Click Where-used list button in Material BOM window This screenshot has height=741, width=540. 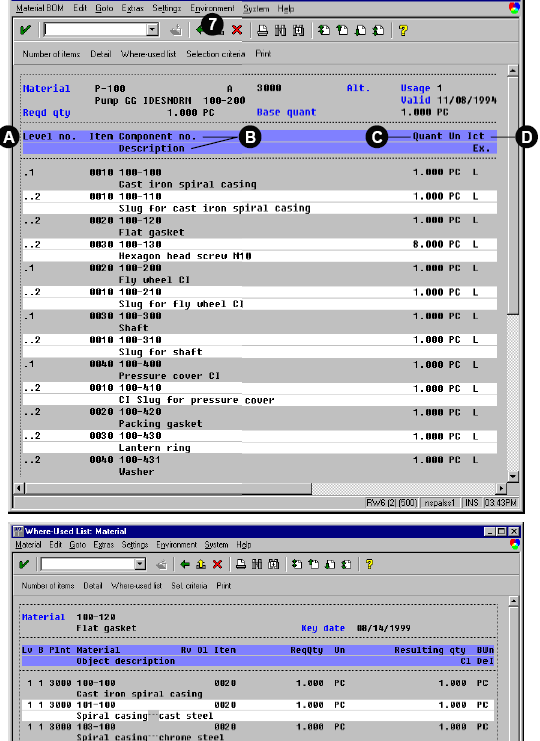(148, 54)
